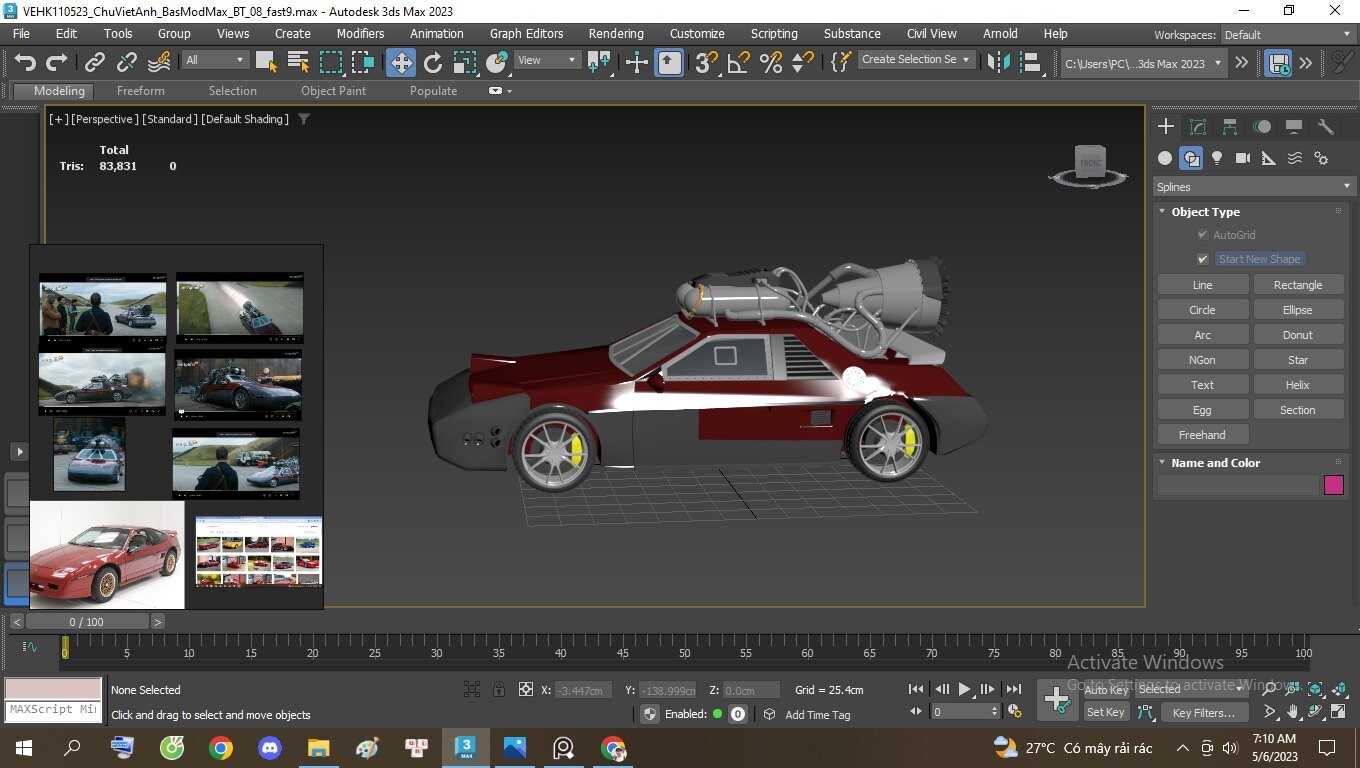
Task: Open the Splines dropdown list
Action: 1251,186
